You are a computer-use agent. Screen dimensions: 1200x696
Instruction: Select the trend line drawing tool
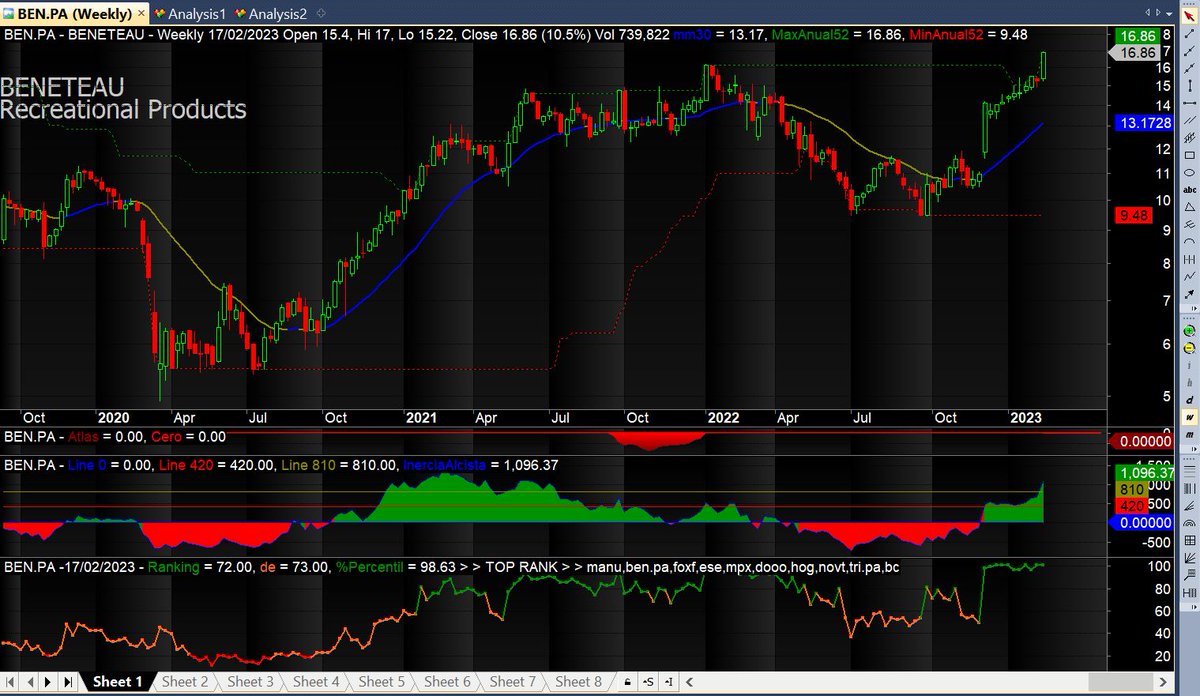pyautogui.click(x=1190, y=34)
